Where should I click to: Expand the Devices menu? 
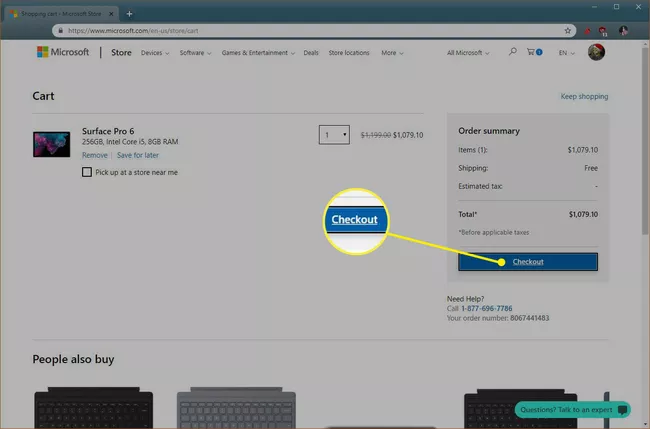[x=155, y=53]
